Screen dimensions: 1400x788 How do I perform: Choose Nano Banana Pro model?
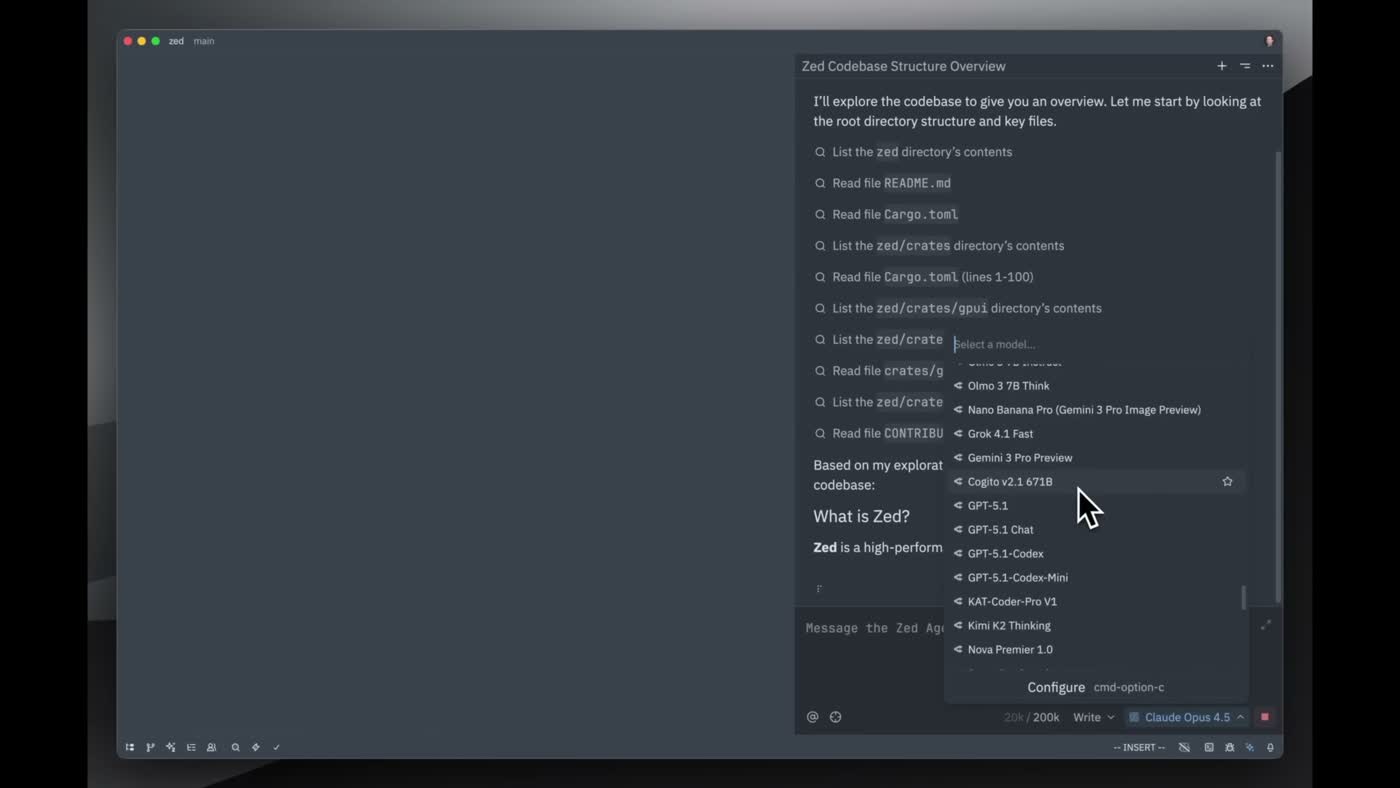tap(1096, 409)
